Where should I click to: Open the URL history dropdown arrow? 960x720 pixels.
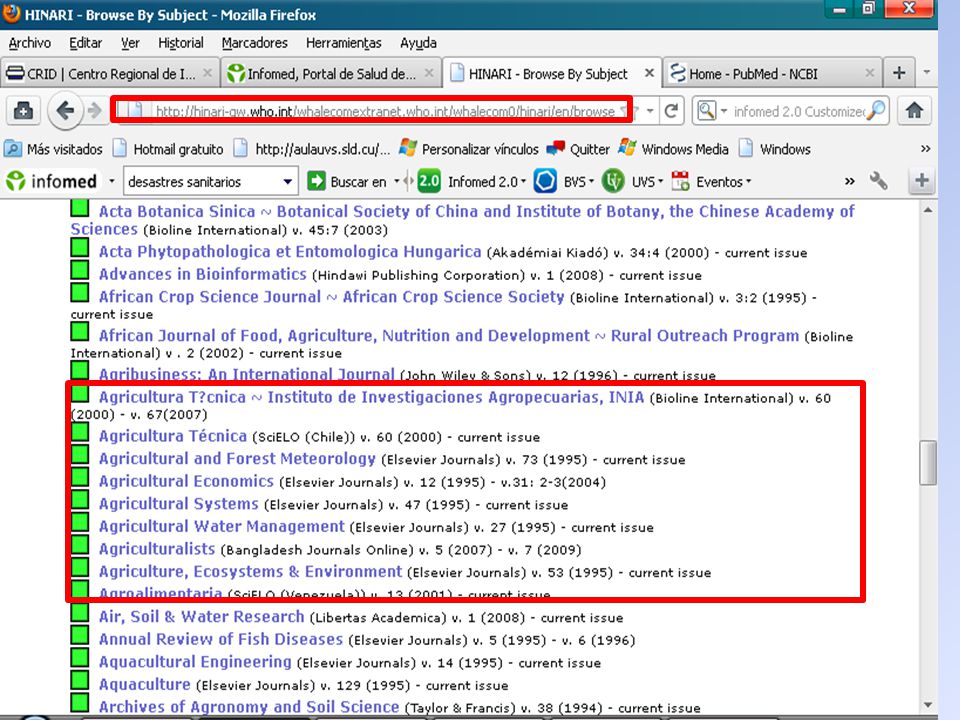[x=650, y=111]
